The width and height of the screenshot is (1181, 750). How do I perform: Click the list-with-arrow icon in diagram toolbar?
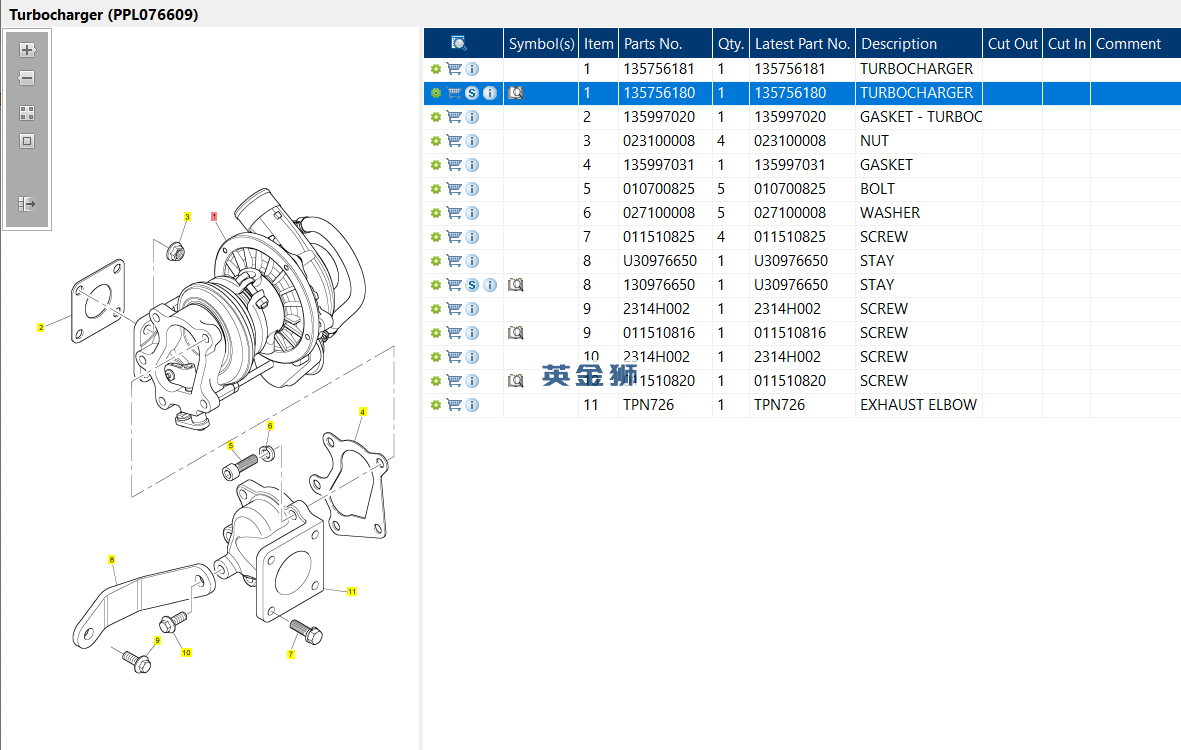27,204
